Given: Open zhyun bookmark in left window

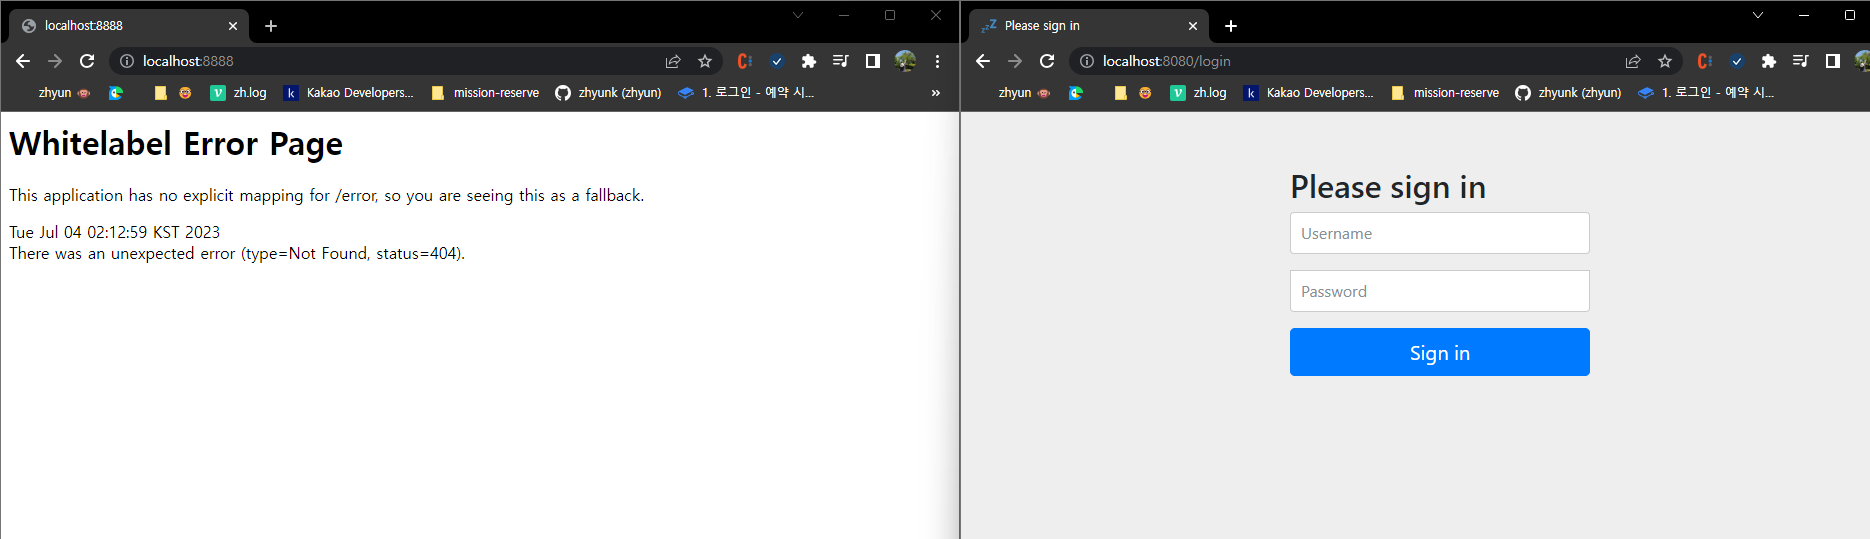Looking at the screenshot, I should click(64, 93).
